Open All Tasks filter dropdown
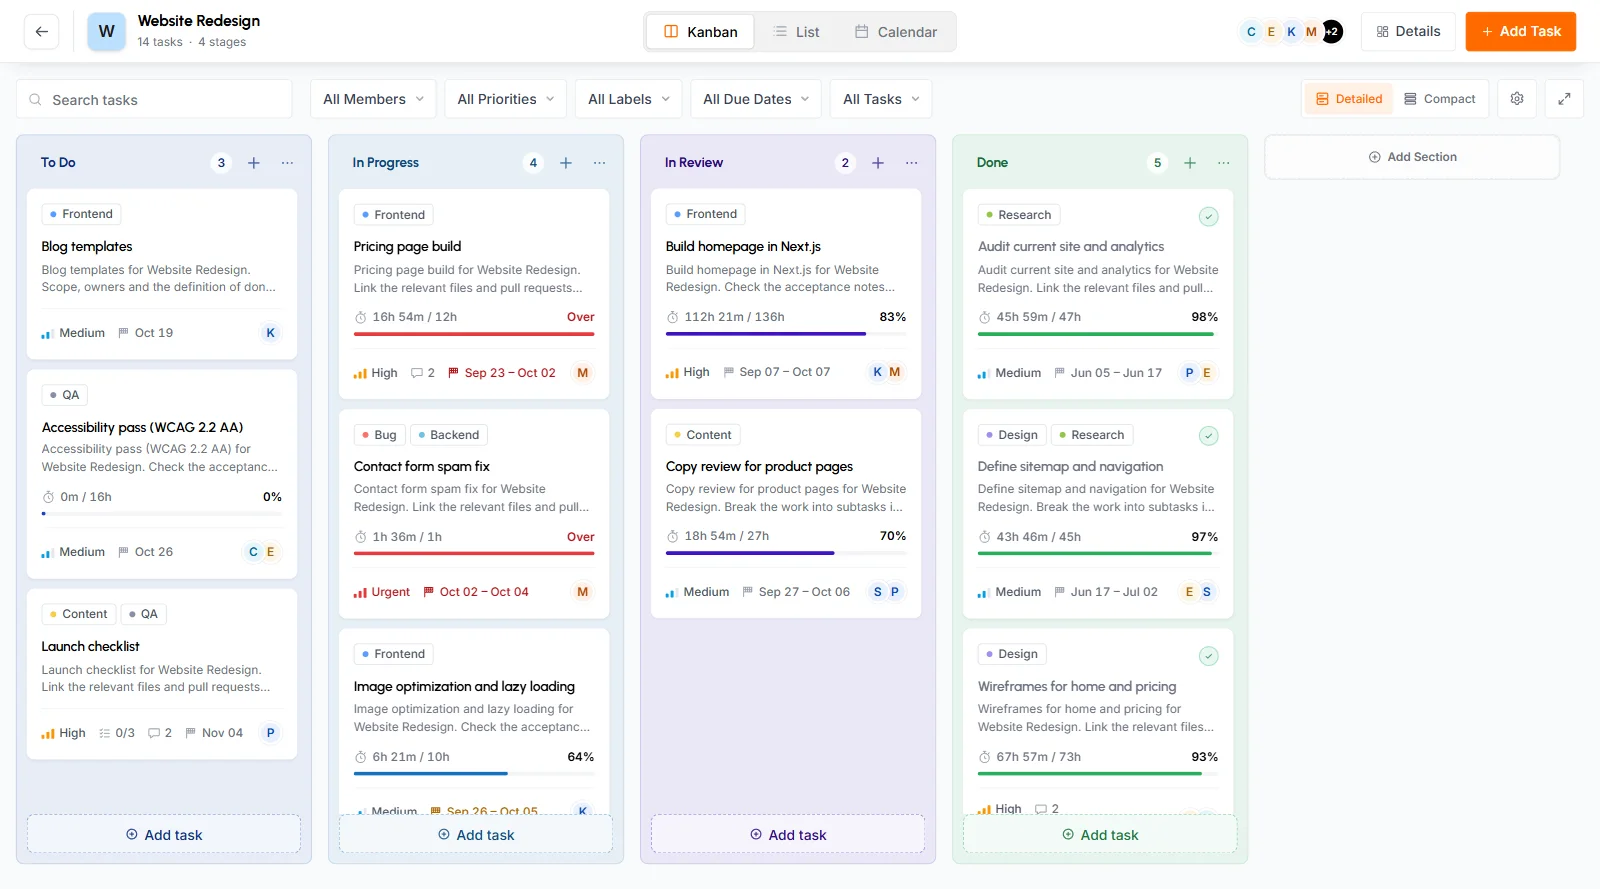 click(881, 99)
